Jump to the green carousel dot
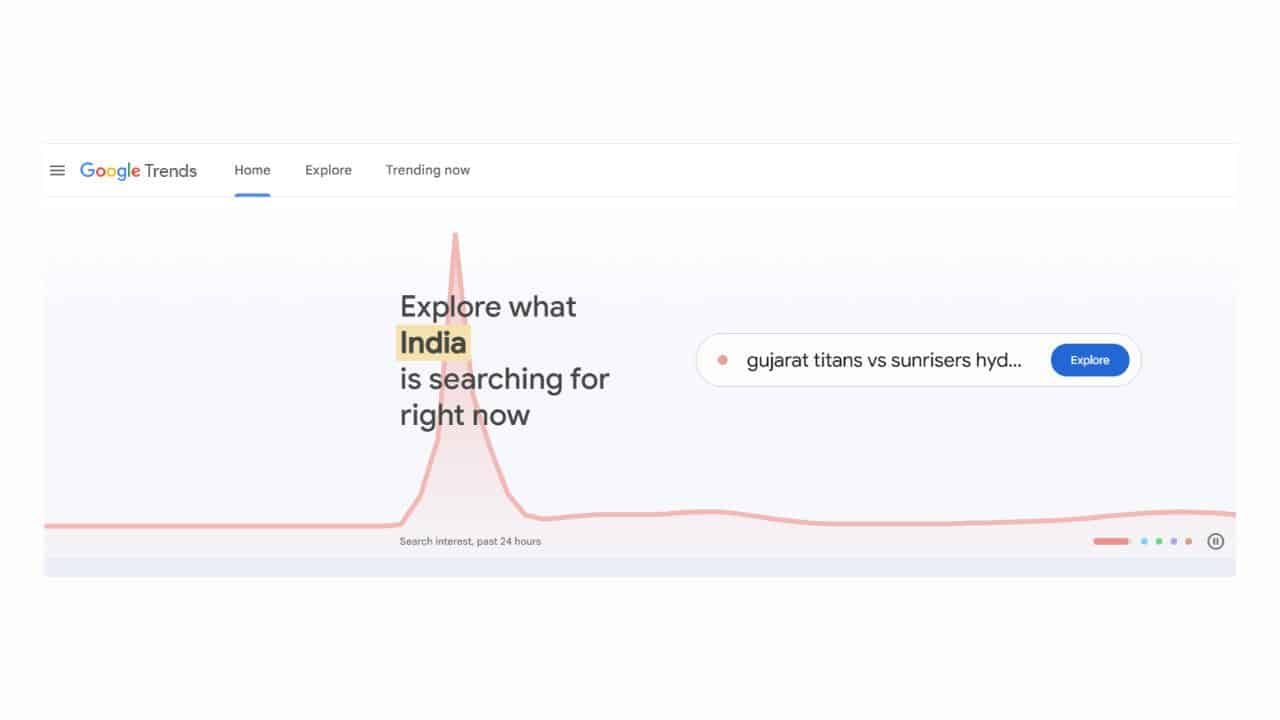The height and width of the screenshot is (720, 1280). point(1159,541)
